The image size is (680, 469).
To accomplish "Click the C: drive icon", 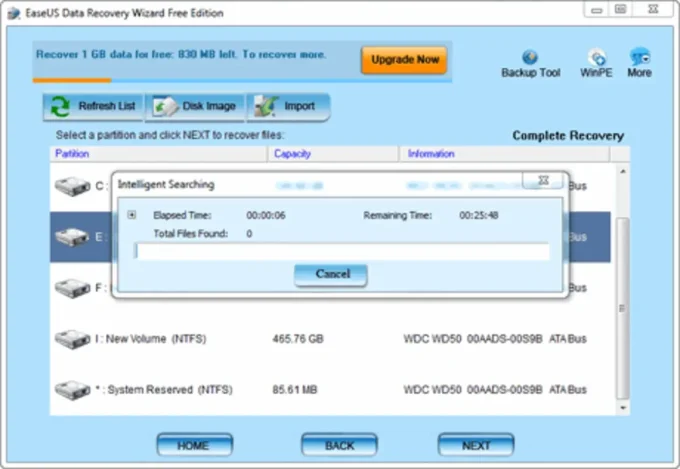I will [71, 186].
